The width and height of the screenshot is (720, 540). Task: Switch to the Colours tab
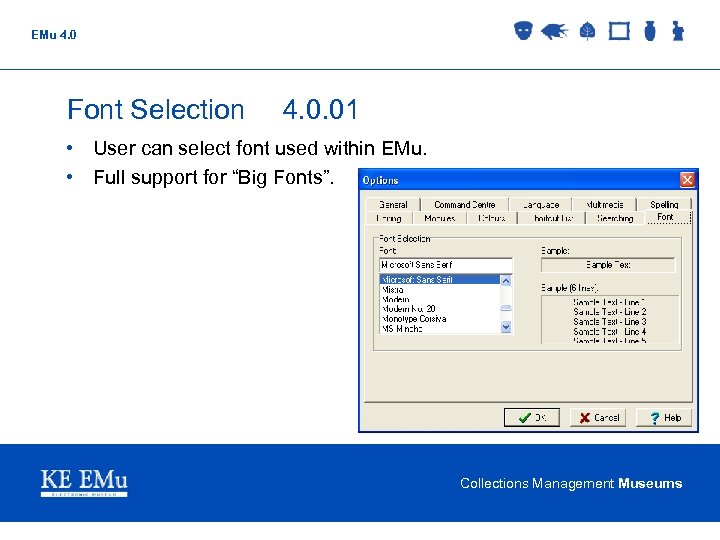(491, 218)
